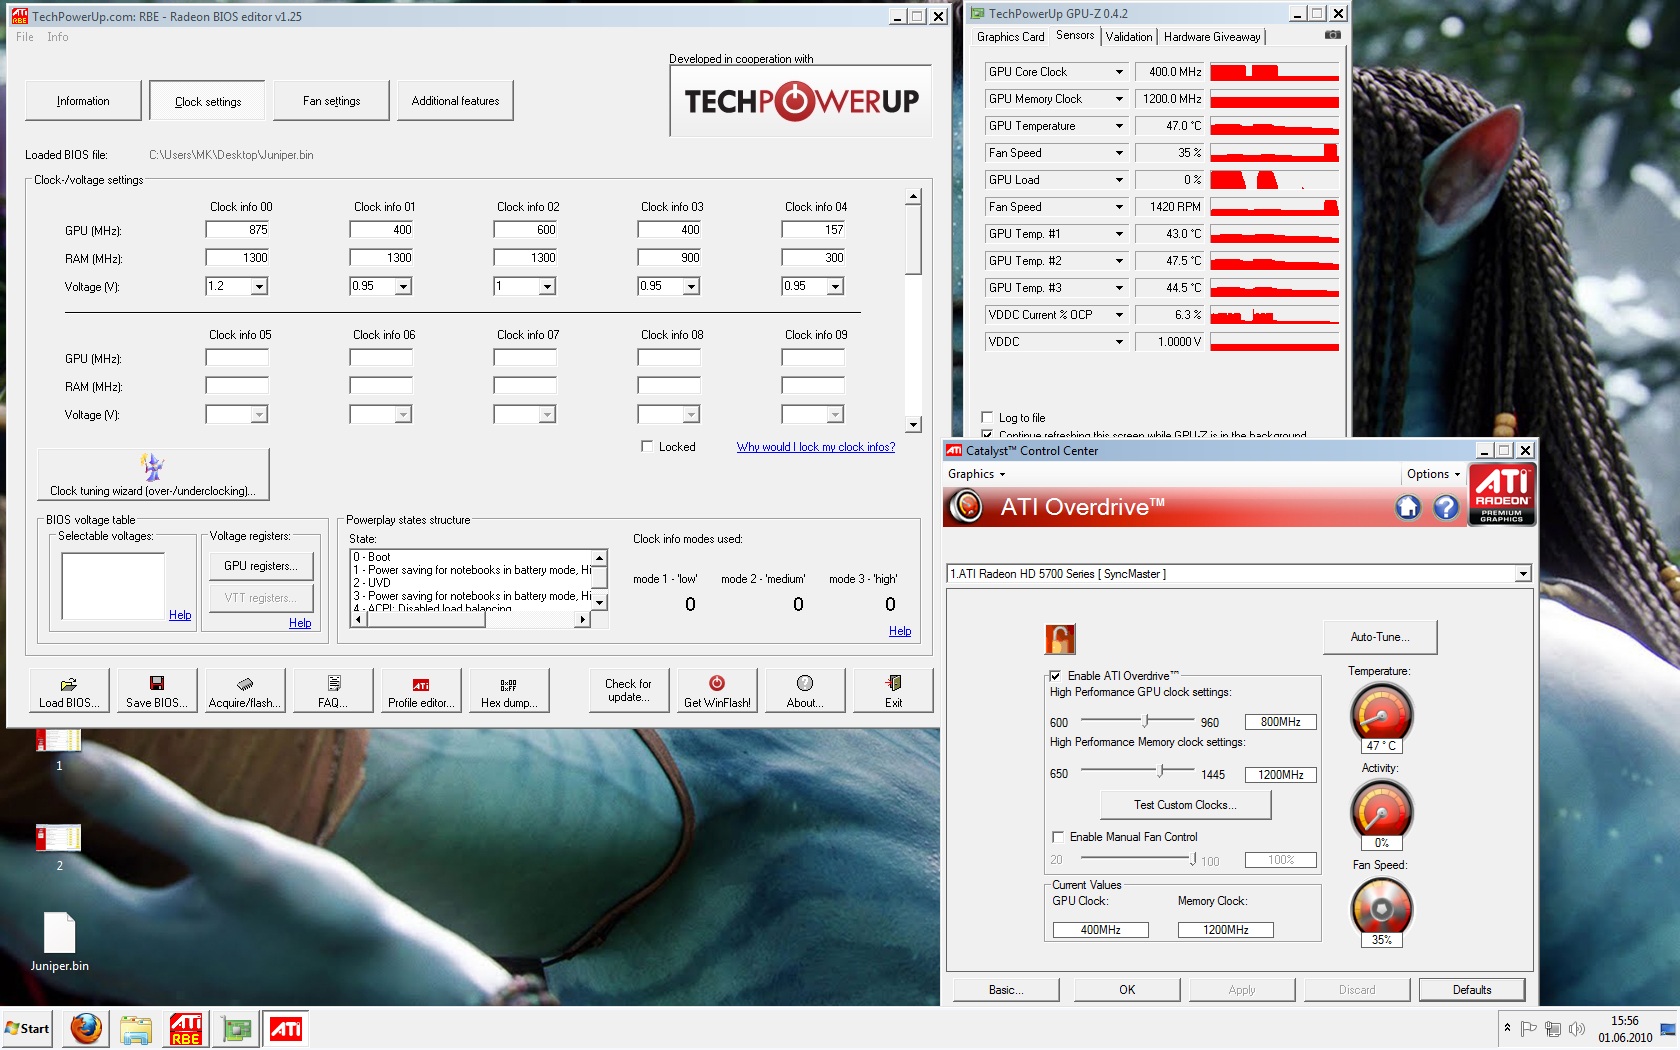This screenshot has width=1680, height=1050.
Task: Click the volume speaker tray icon
Action: (x=1577, y=1028)
